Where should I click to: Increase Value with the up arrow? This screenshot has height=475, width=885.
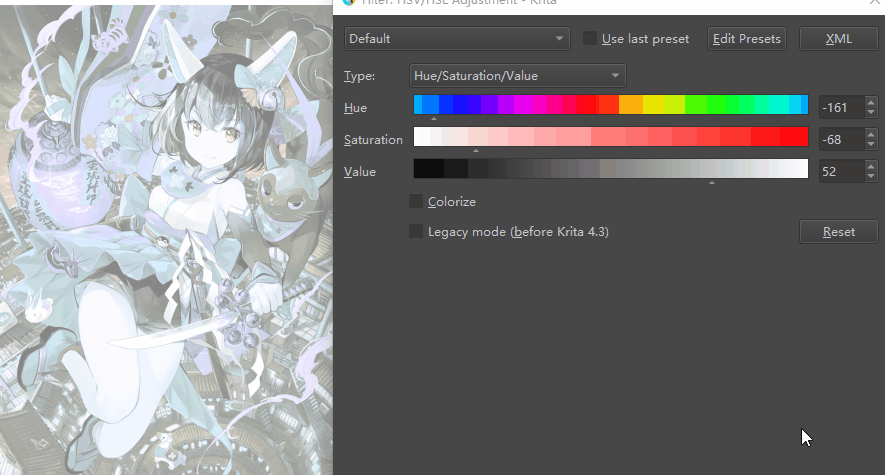[x=871, y=166]
